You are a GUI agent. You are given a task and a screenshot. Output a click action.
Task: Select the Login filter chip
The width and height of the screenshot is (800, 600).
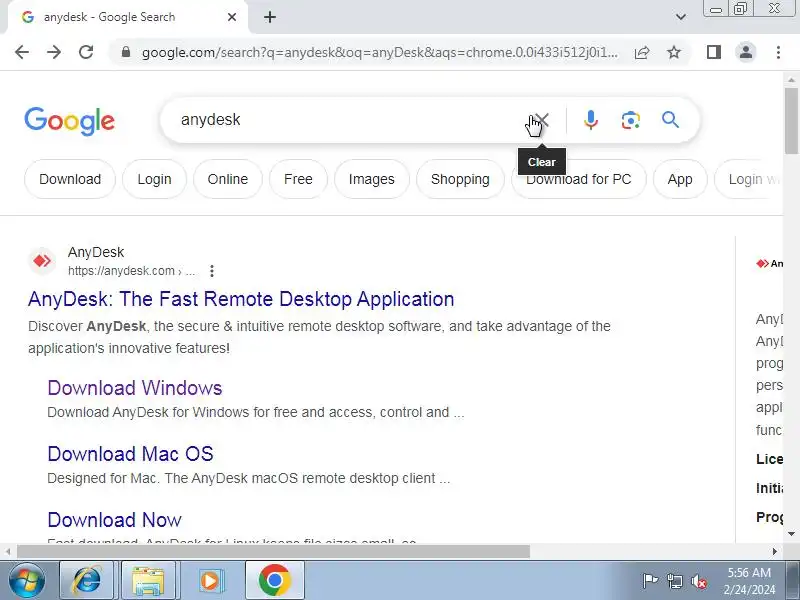coord(154,179)
